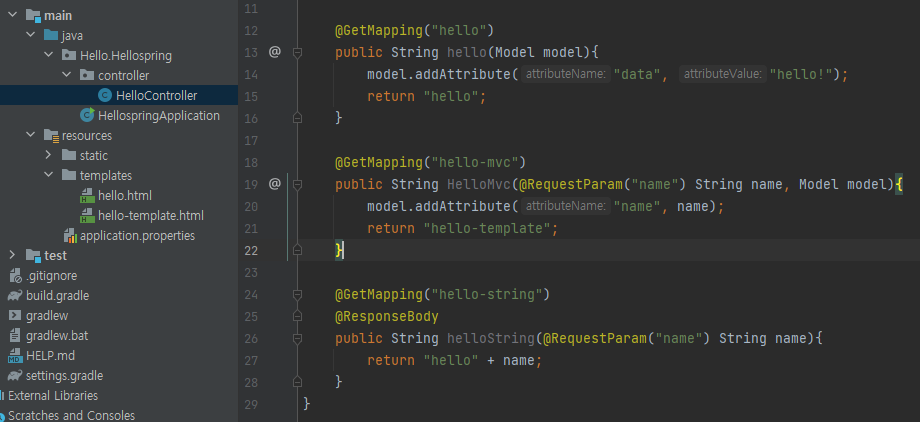Click line number 22 in gutter
The image size is (920, 422).
pyautogui.click(x=251, y=251)
